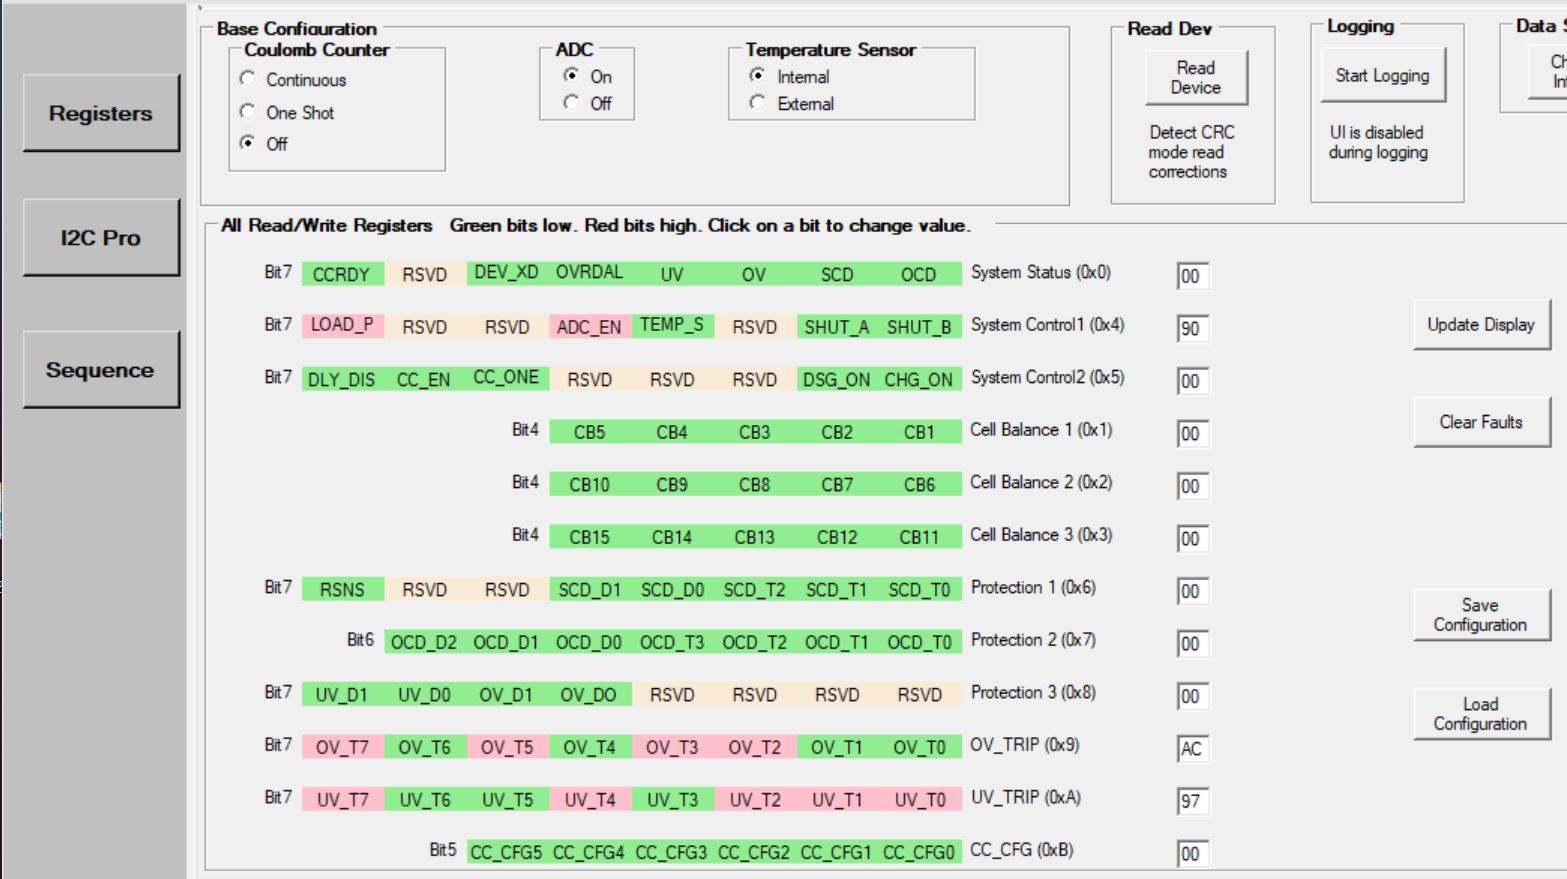1567x879 pixels.
Task: Flip the OV_T7 bit in OV_TRIP
Action: click(x=342, y=747)
